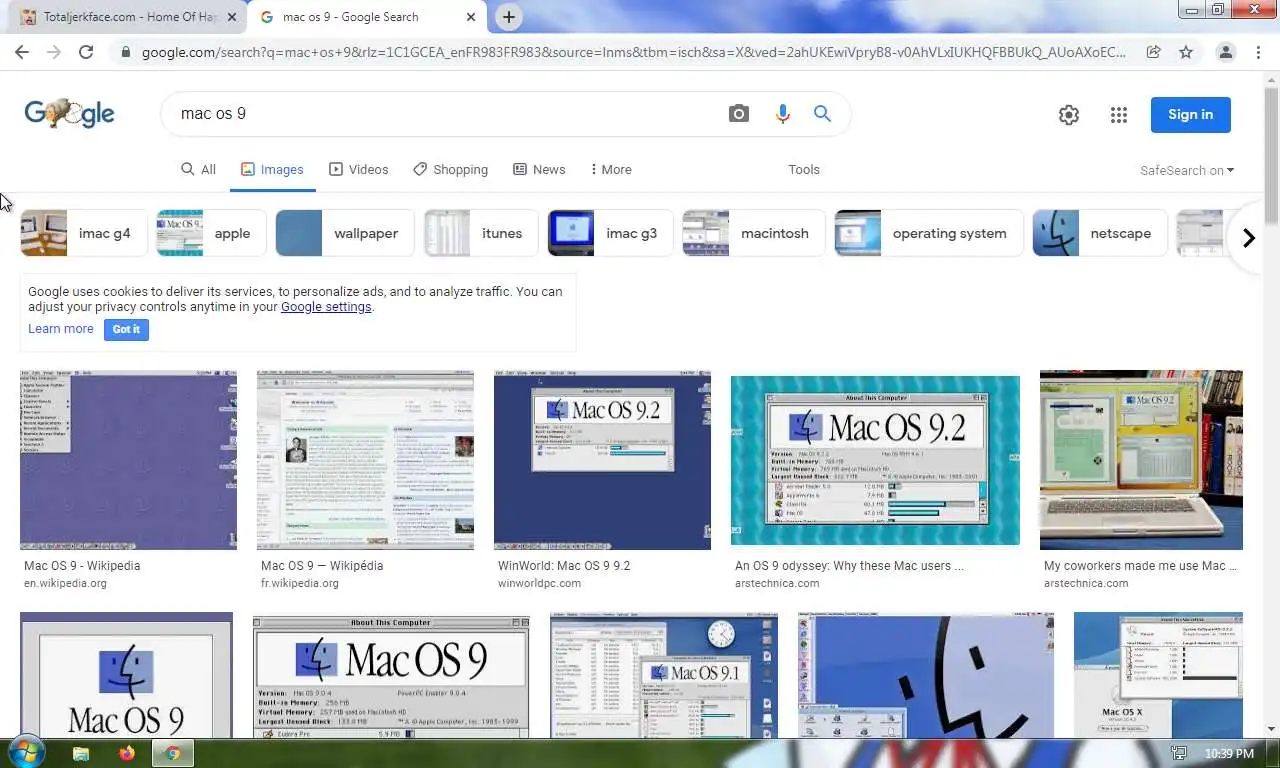This screenshot has width=1280, height=768.
Task: Click the 'An OS 9 odyssey' caption link
Action: [849, 566]
